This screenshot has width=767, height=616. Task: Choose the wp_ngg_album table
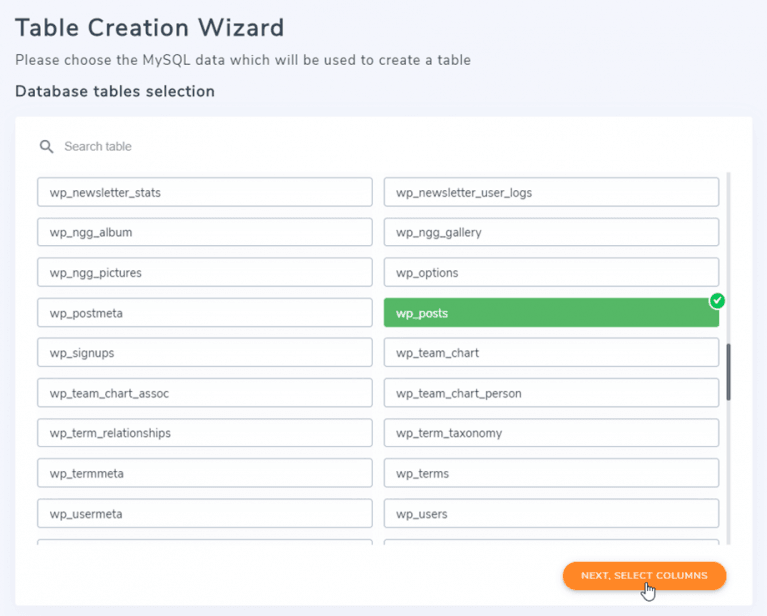204,232
